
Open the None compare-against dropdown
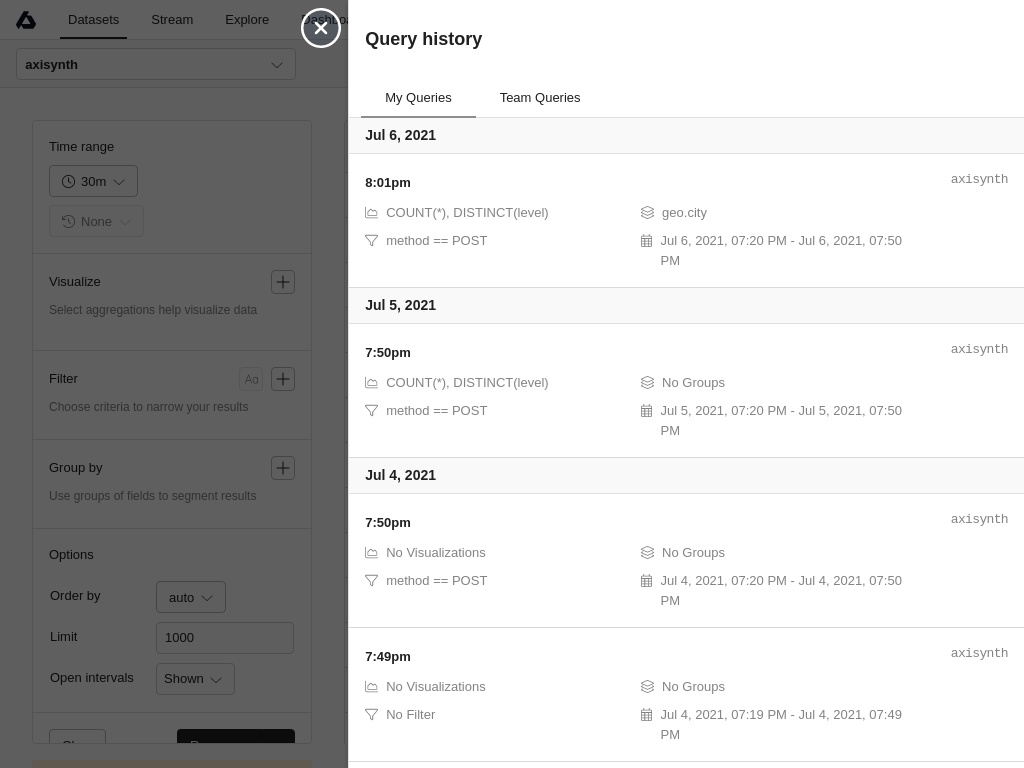96,221
